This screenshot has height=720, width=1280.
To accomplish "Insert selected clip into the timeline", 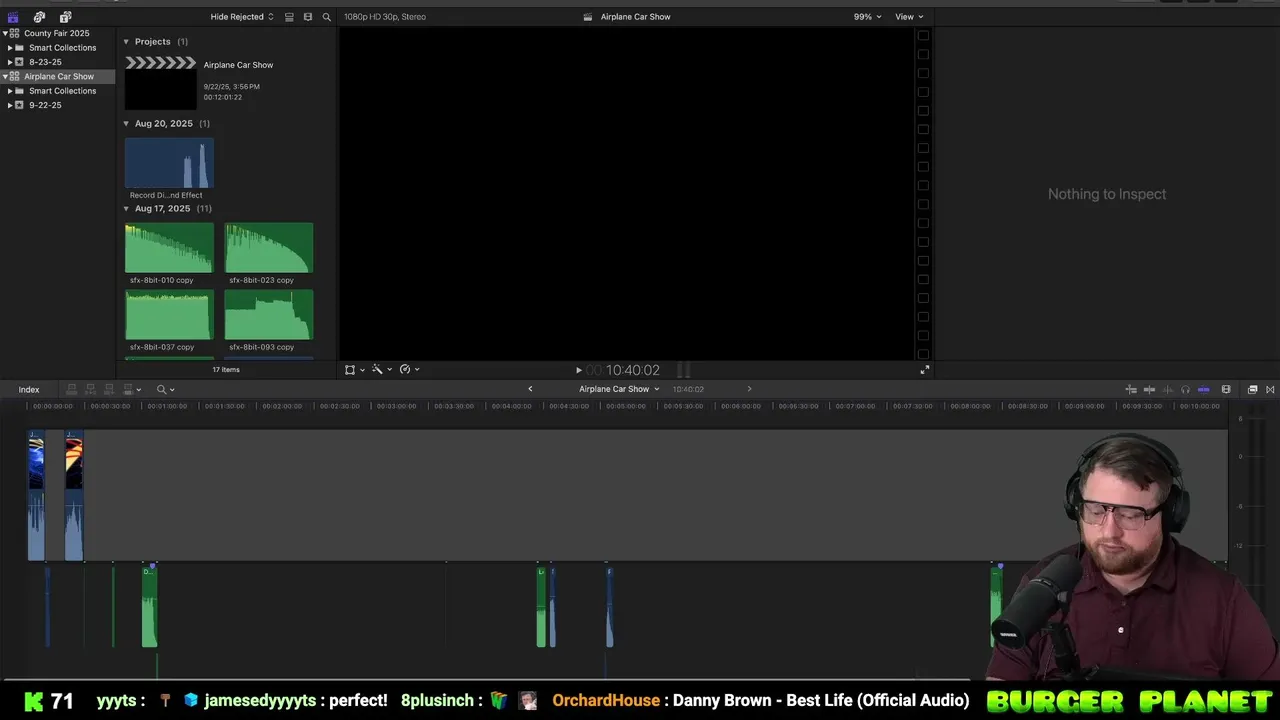I will pyautogui.click(x=90, y=389).
